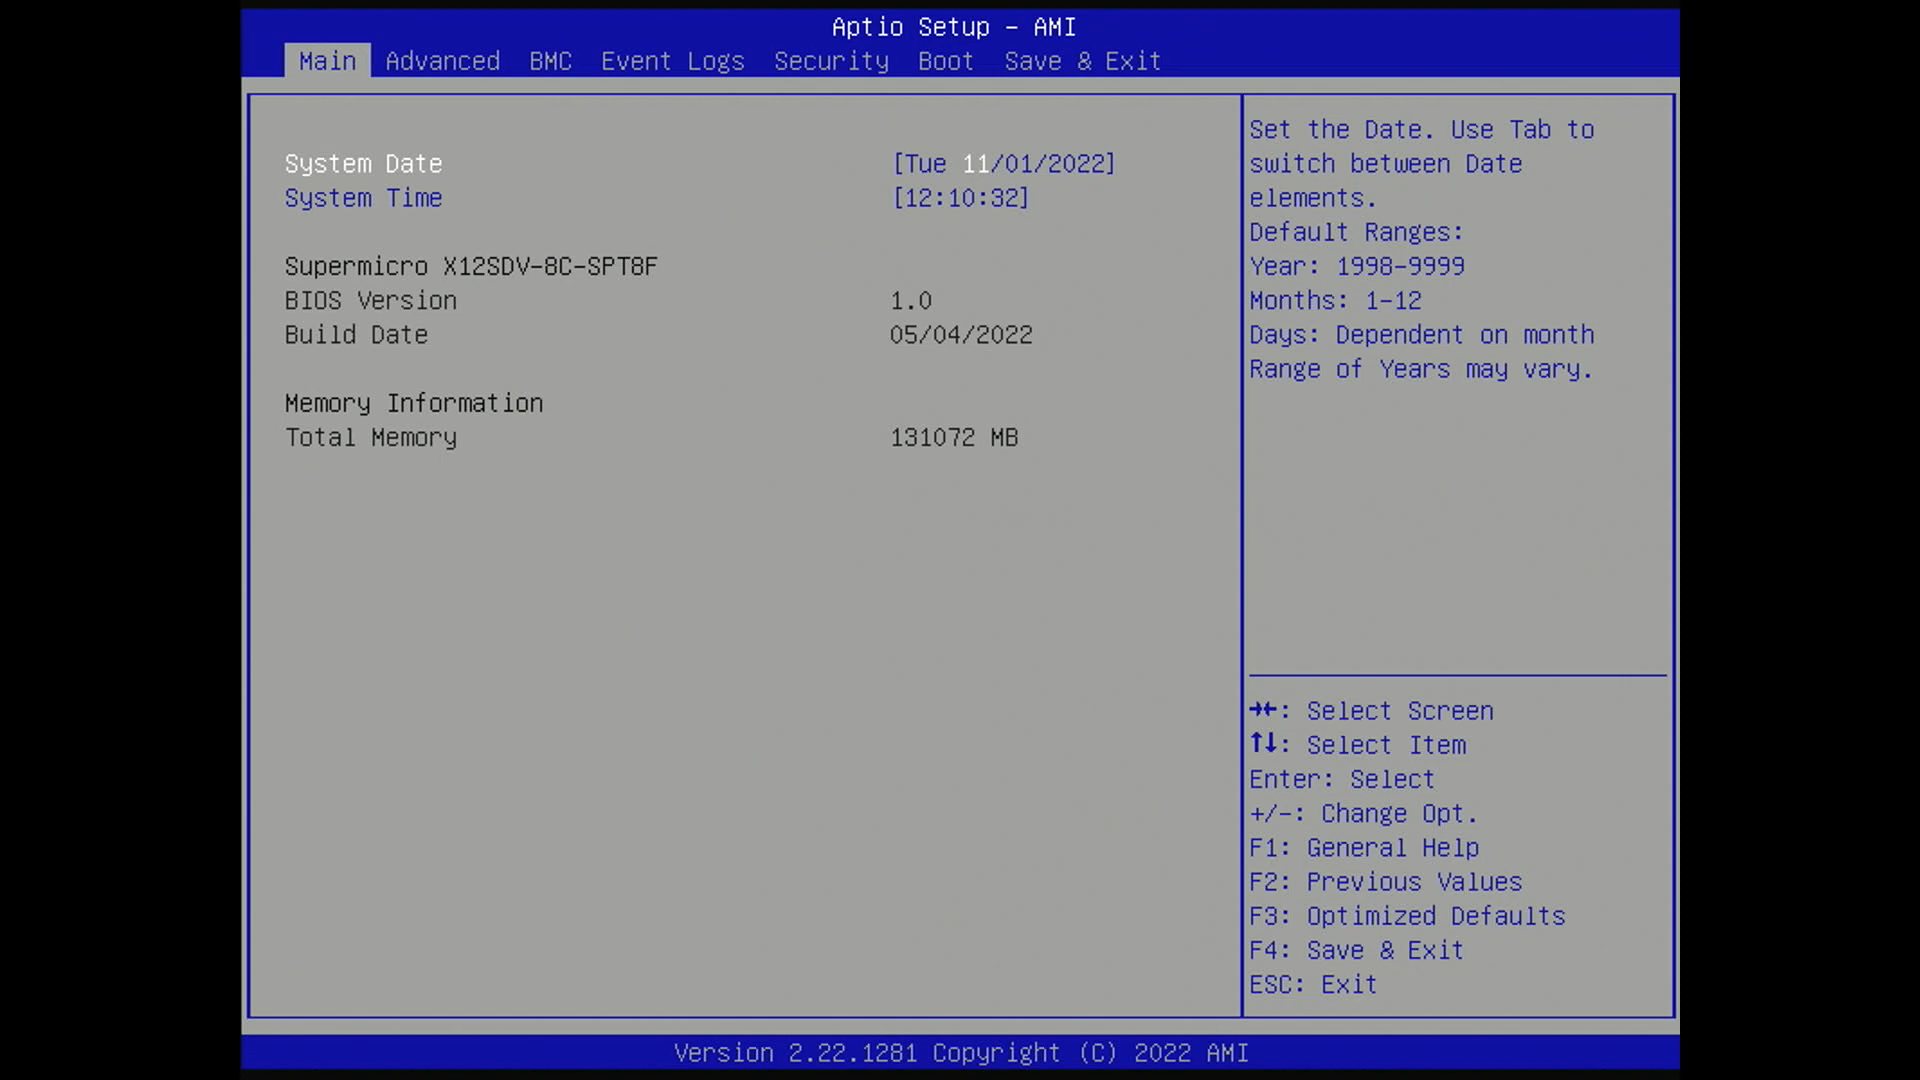Switch to the BMC tab
Screen dimensions: 1920x1080
tap(550, 61)
